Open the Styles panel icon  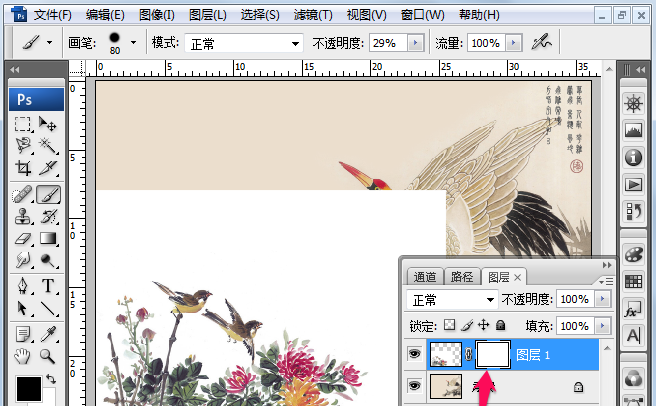pyautogui.click(x=633, y=308)
